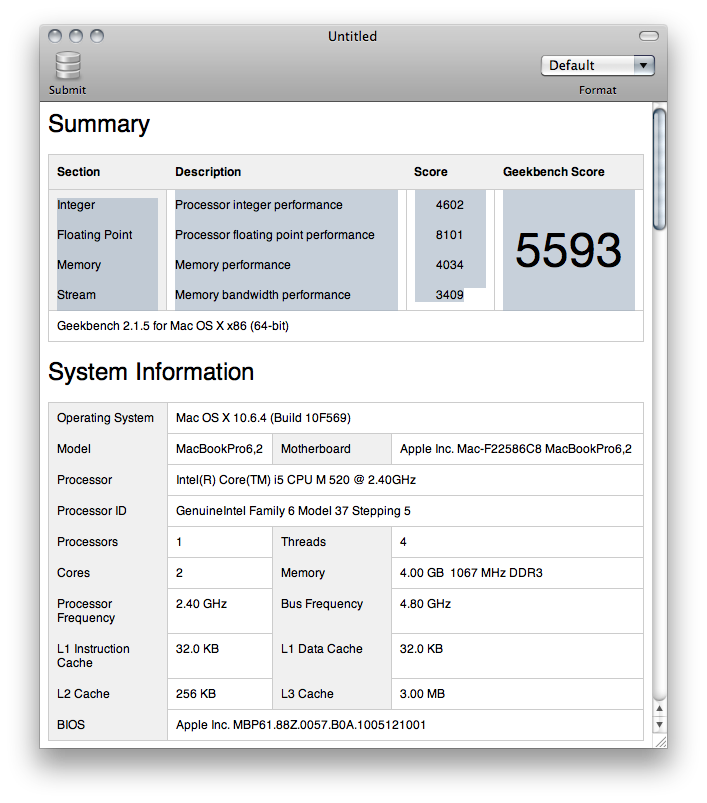Click the 3.00 MB L3 cache value
The width and height of the screenshot is (707, 803).
(422, 694)
